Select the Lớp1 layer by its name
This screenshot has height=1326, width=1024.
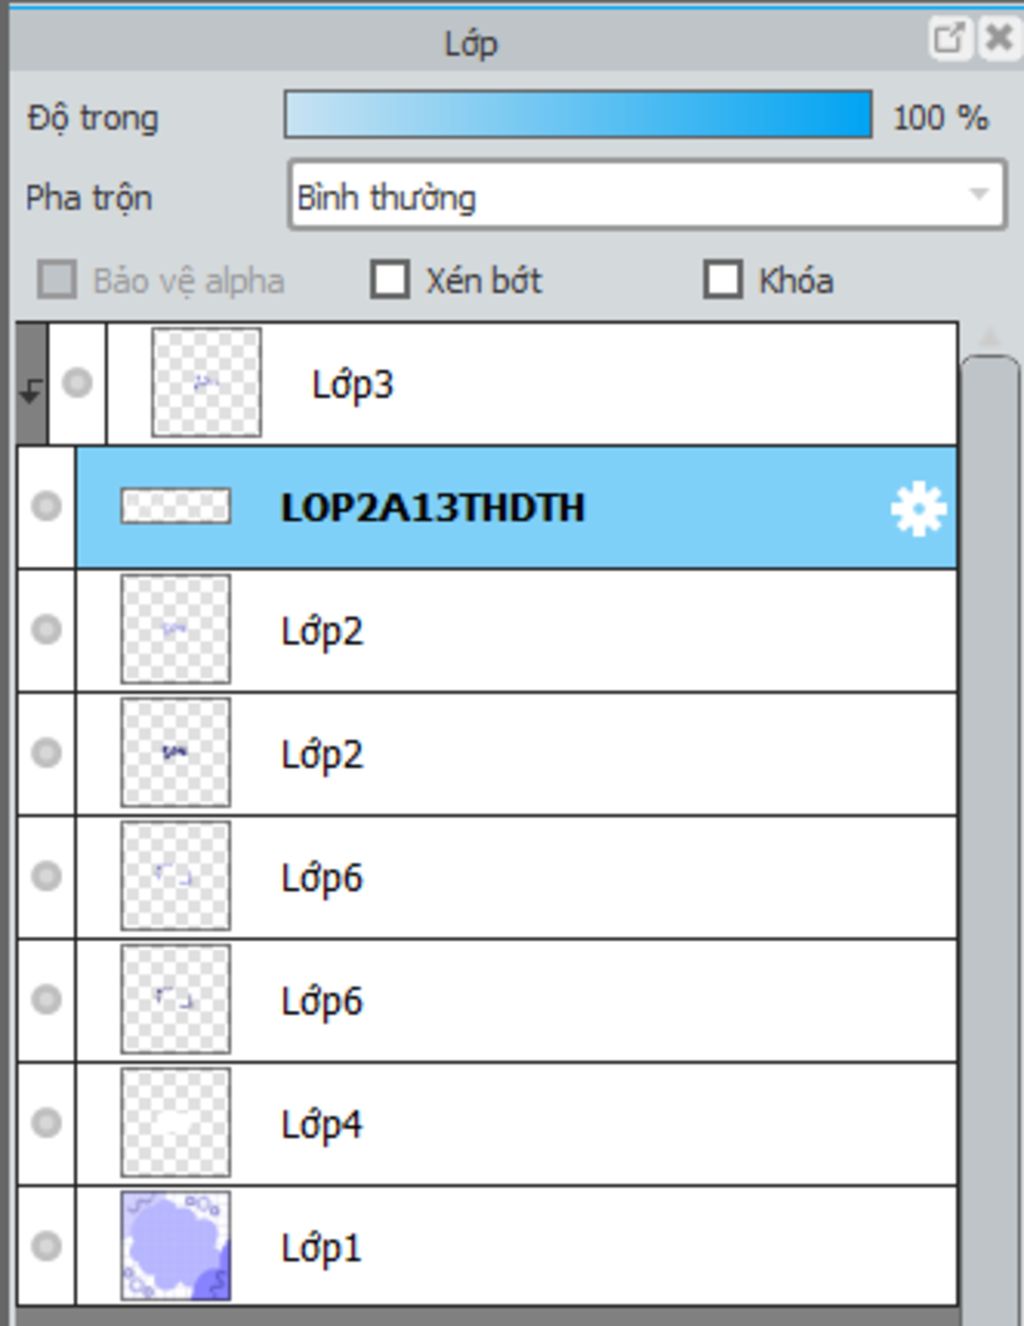point(321,1248)
